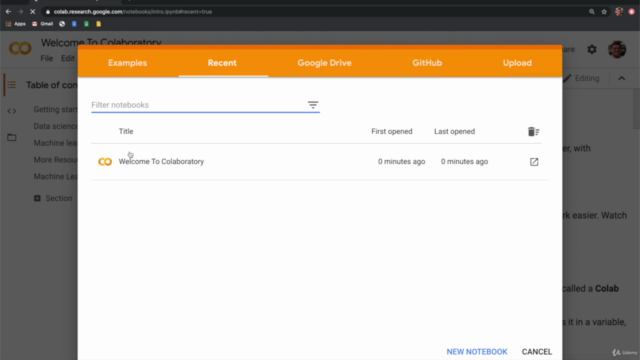Click the Data science contents entry
640x360 pixels.
coord(55,126)
